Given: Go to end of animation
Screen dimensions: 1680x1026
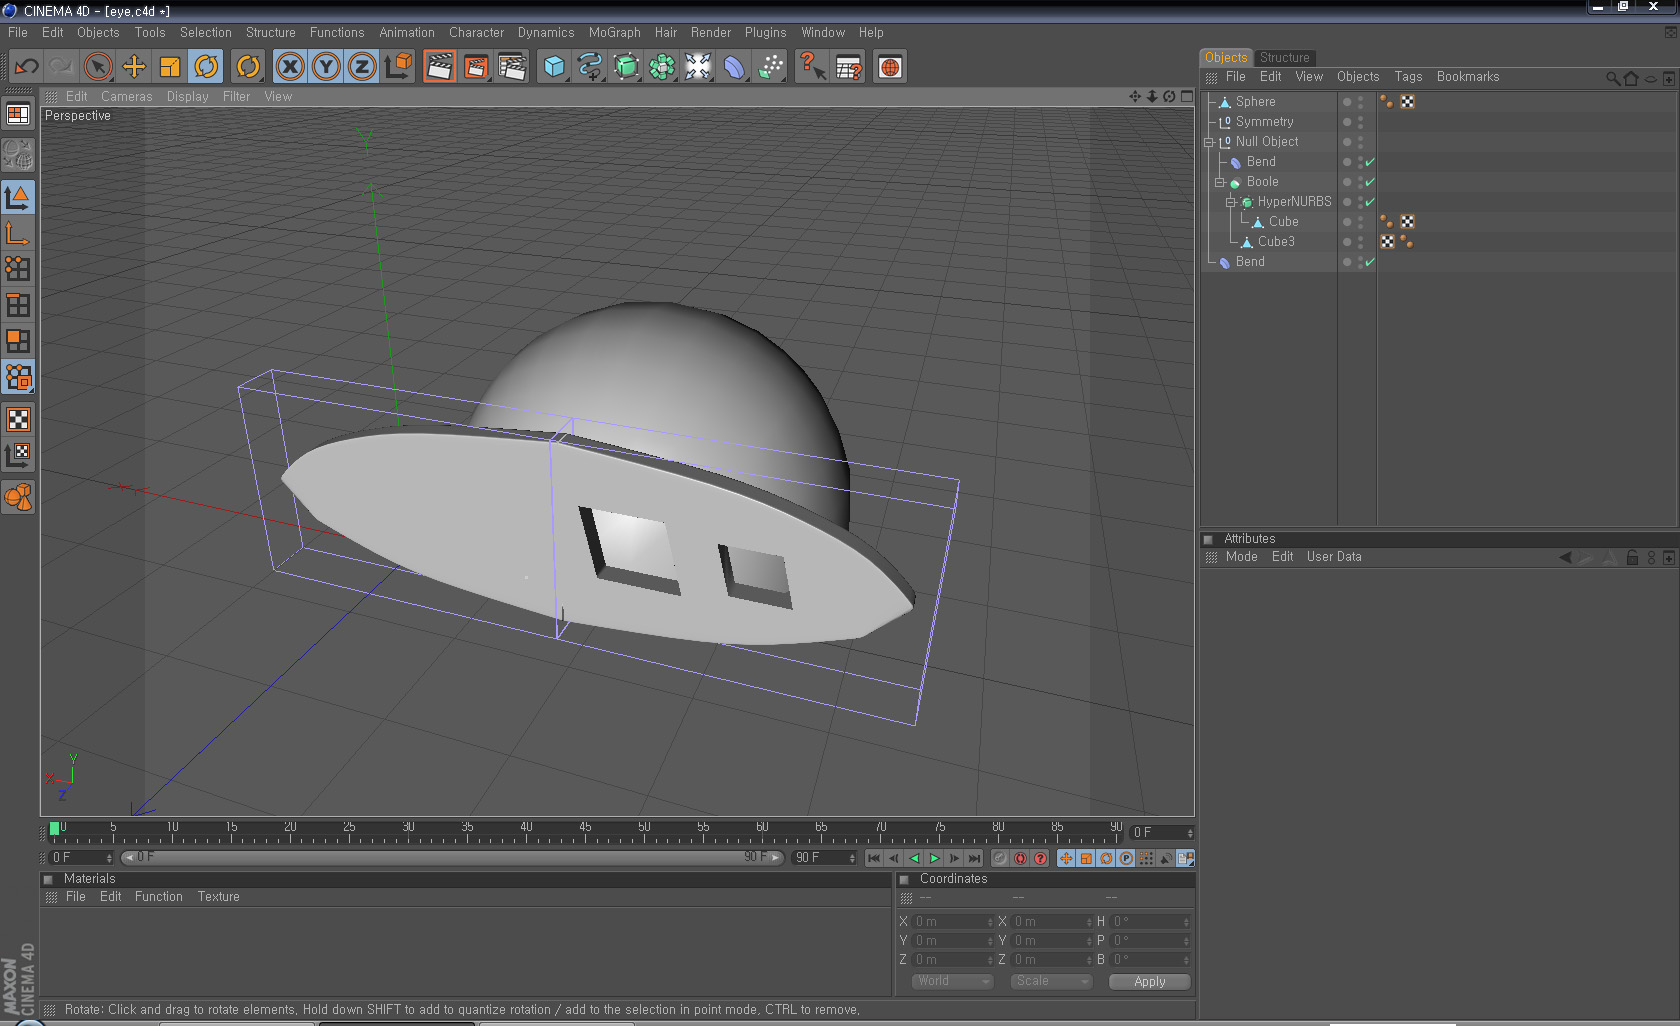Looking at the screenshot, I should 974,858.
